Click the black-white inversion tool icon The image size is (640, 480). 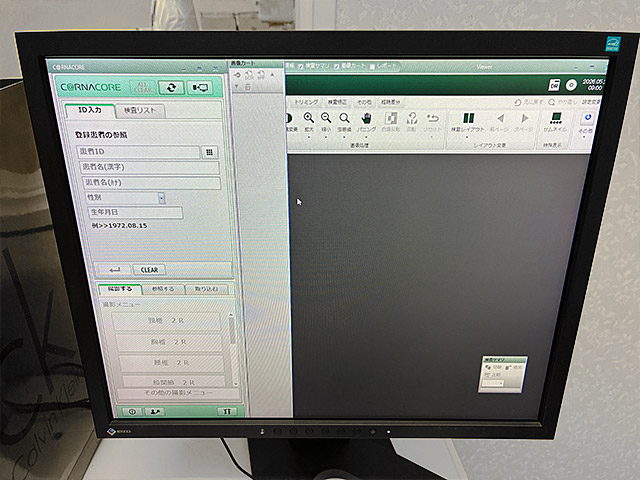pos(391,118)
